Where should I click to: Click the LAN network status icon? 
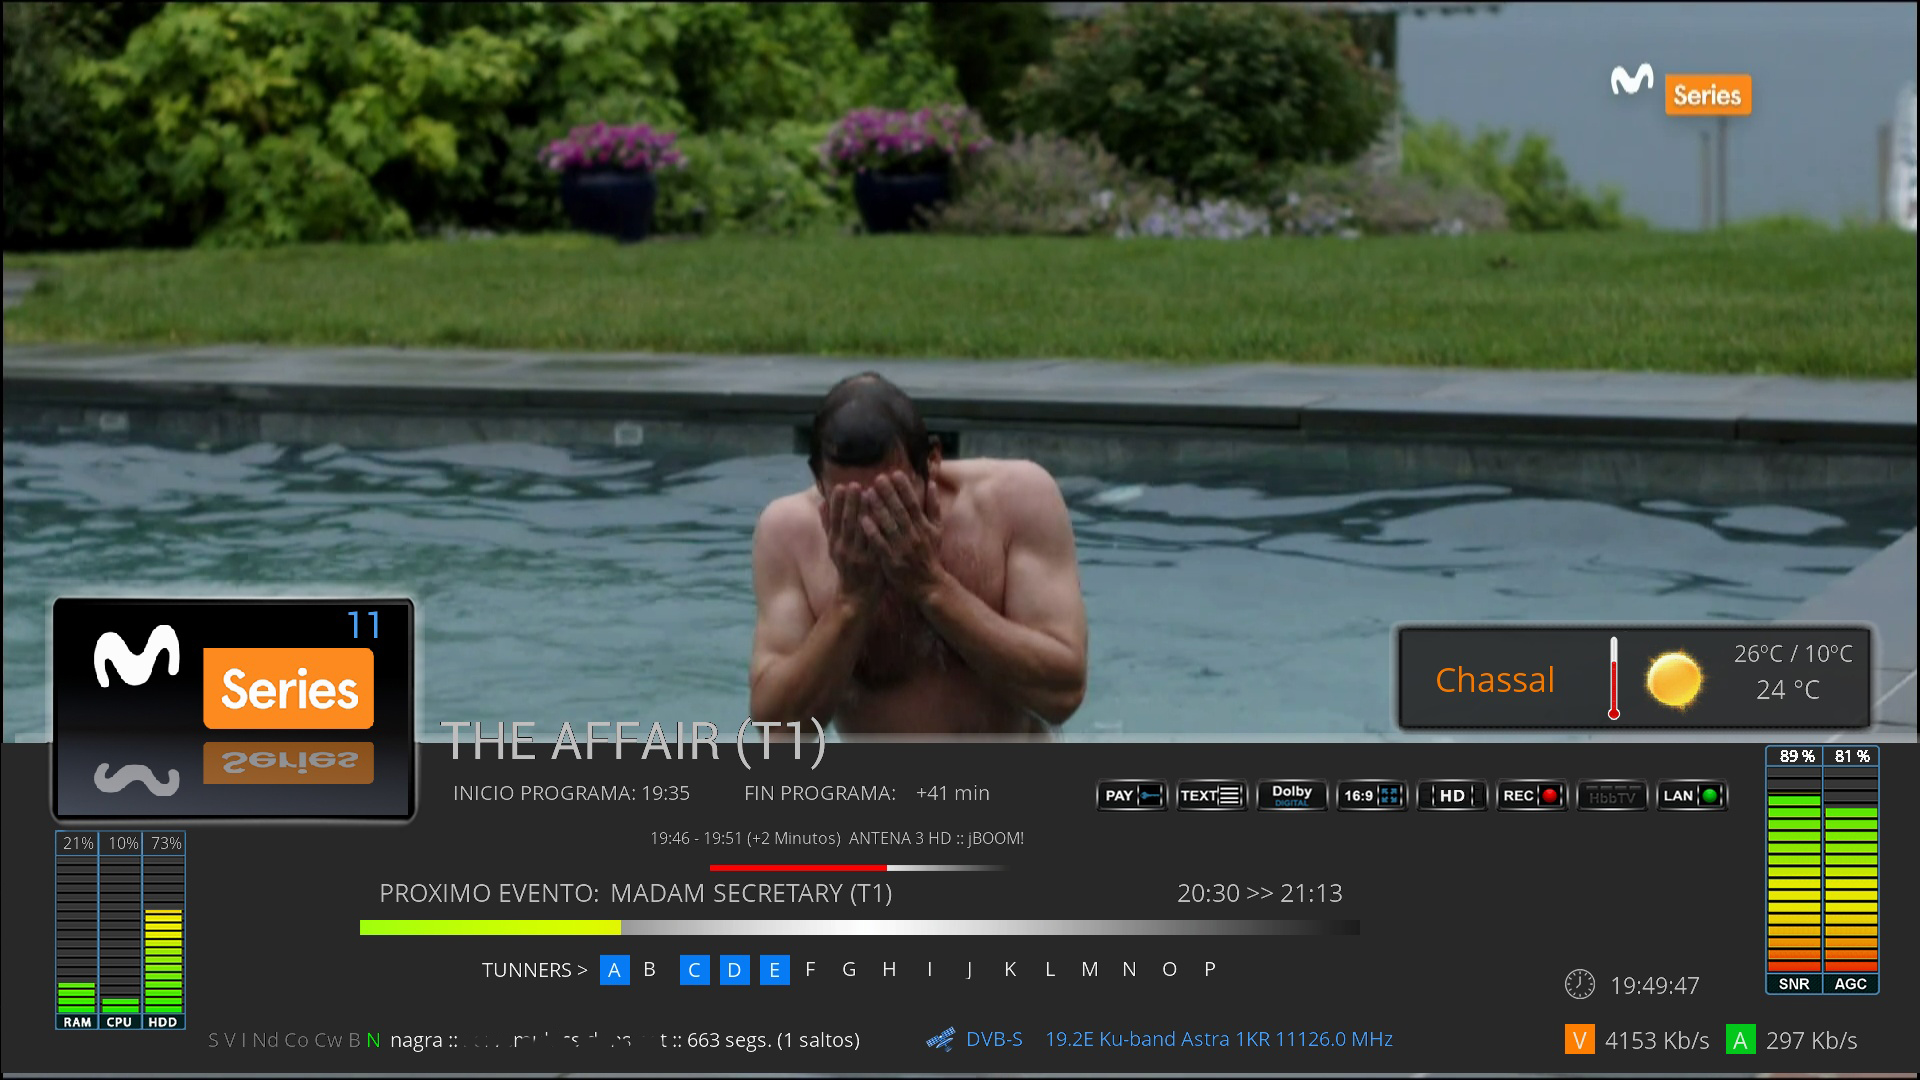click(x=1691, y=796)
